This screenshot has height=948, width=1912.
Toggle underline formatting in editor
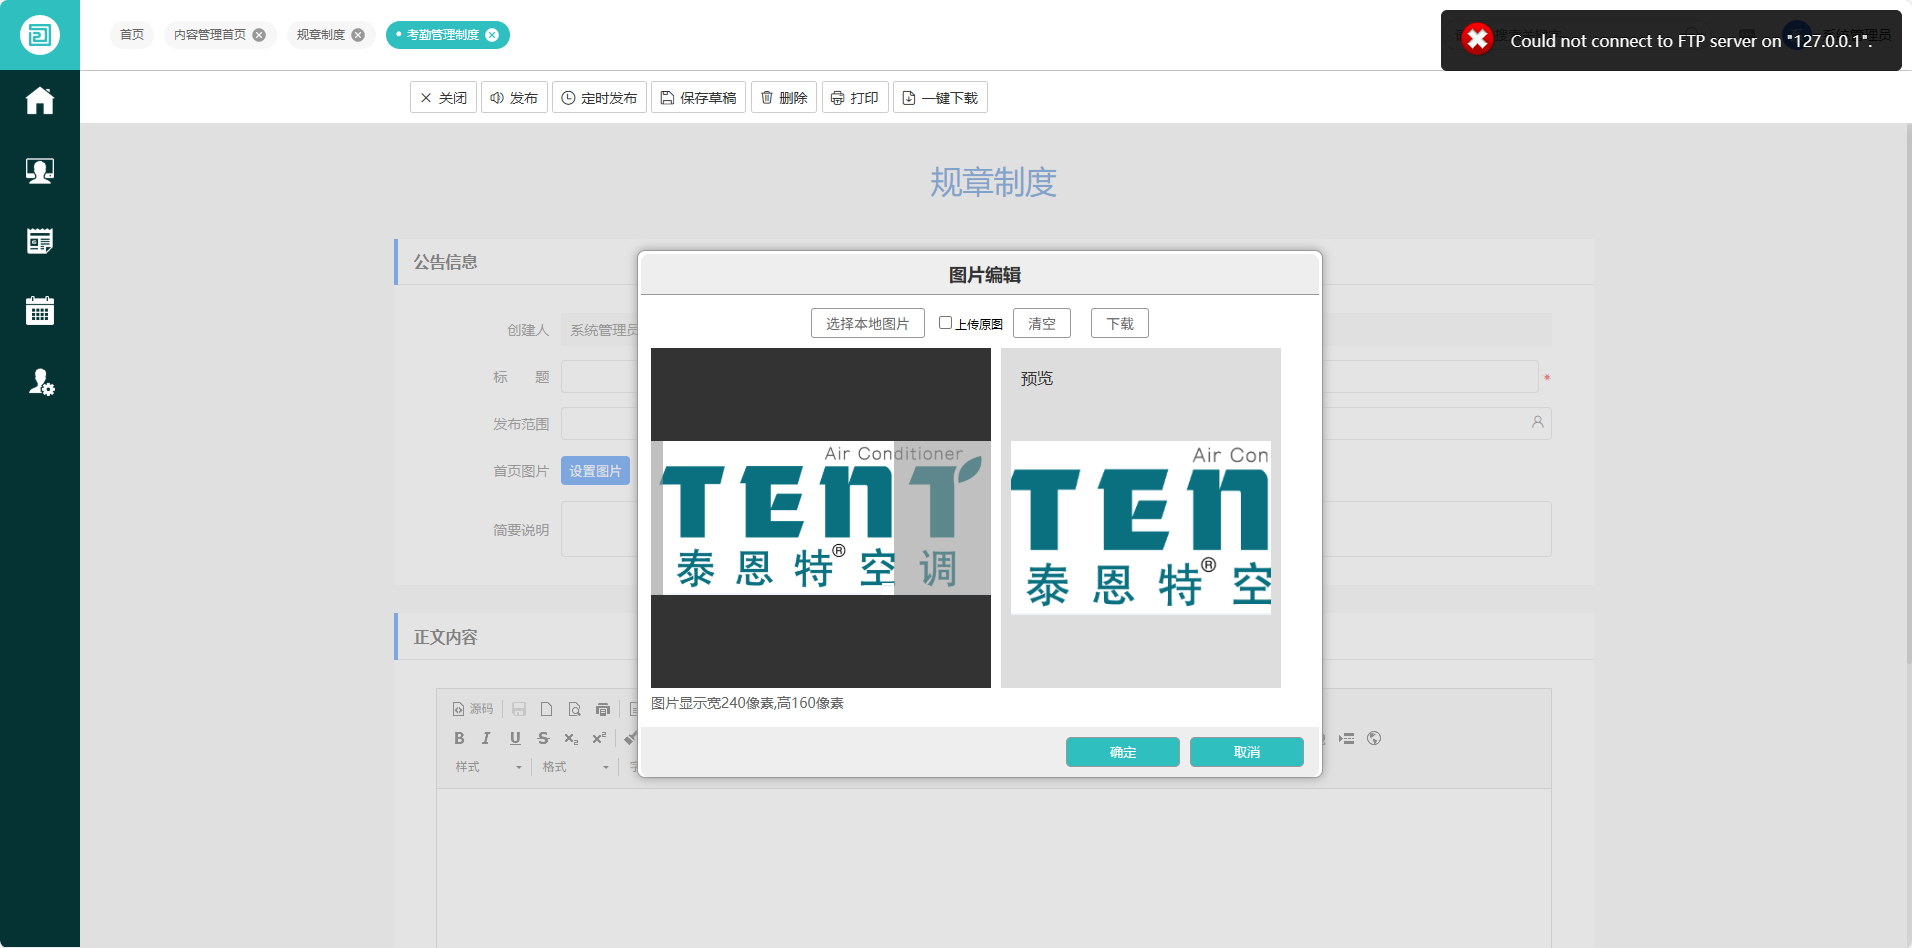515,738
